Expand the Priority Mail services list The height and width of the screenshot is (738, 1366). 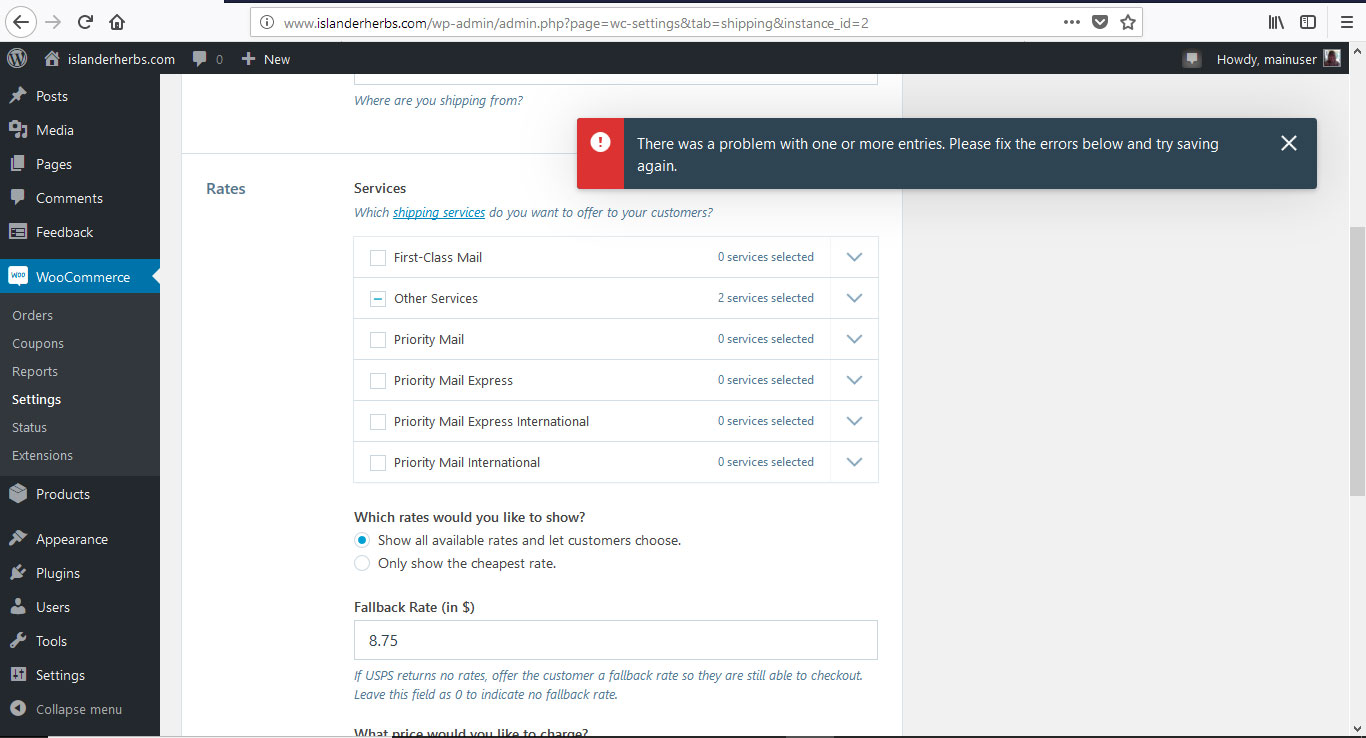[x=854, y=339]
